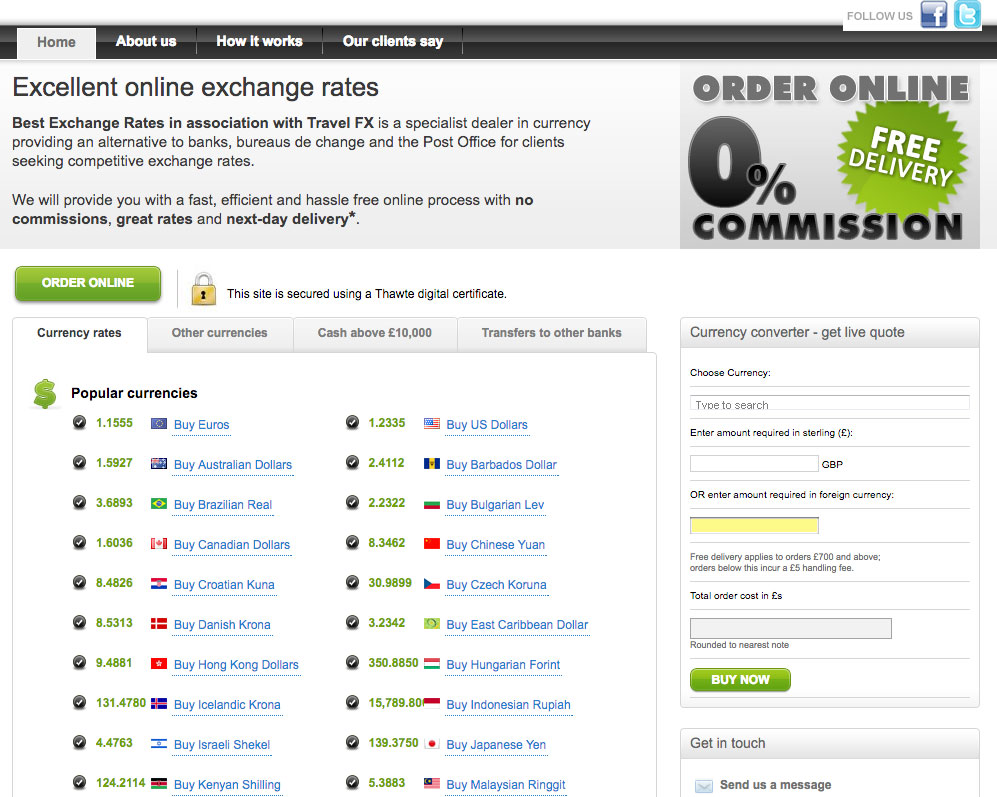Click the Total order cost field
The width and height of the screenshot is (997, 797).
pyautogui.click(x=791, y=628)
